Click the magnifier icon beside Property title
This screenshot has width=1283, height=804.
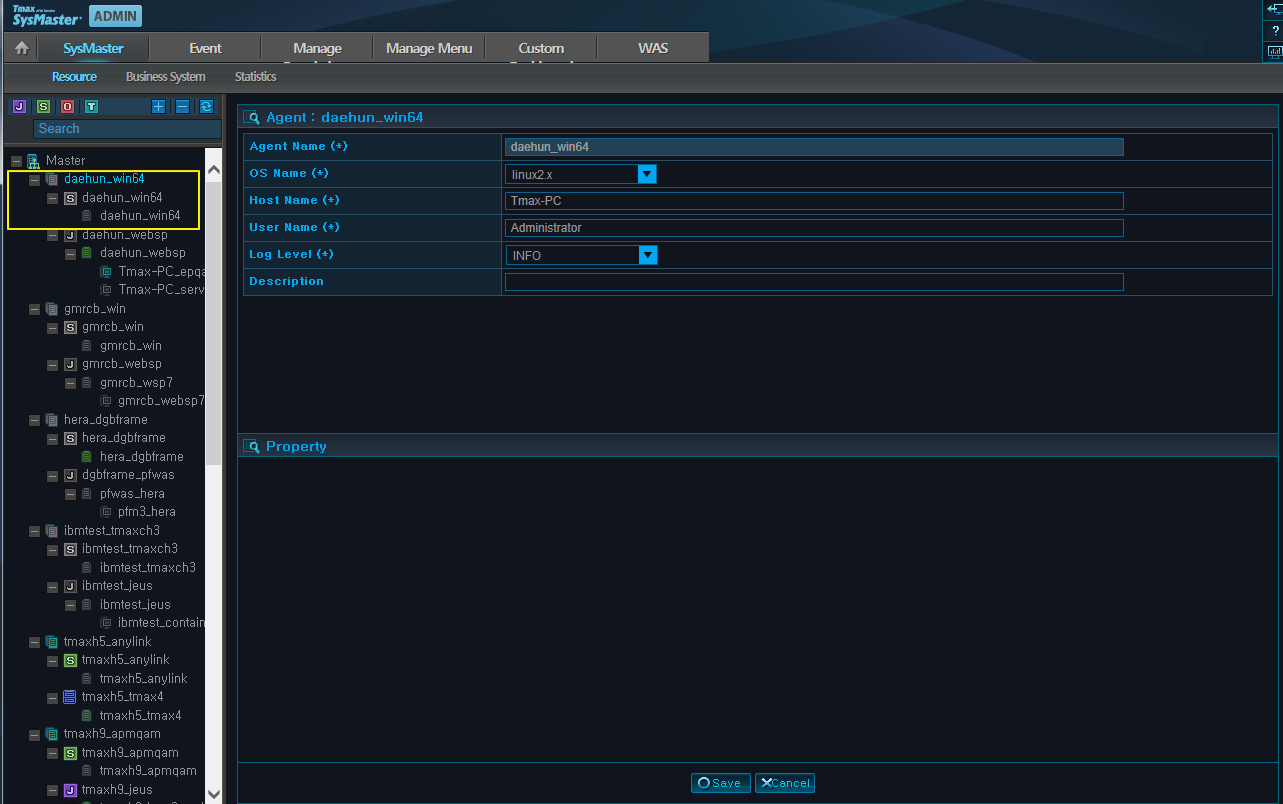252,446
